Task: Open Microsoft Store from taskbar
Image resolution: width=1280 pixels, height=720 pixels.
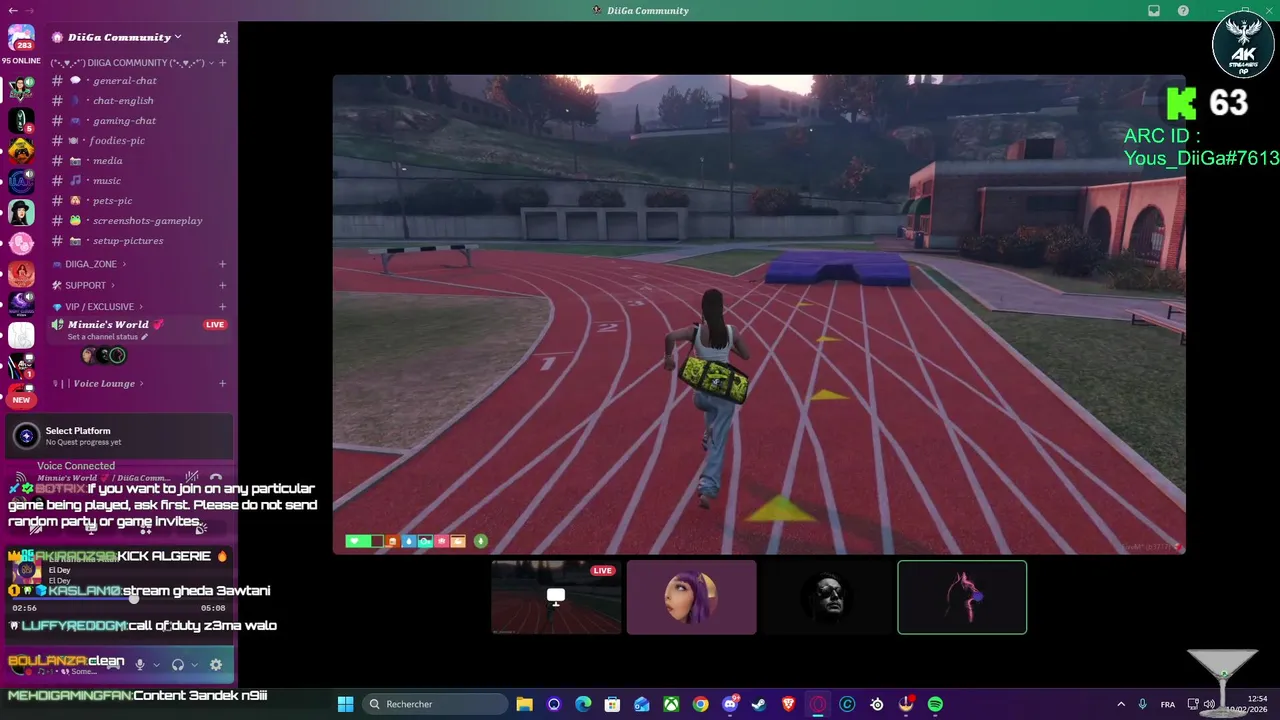Action: [612, 704]
